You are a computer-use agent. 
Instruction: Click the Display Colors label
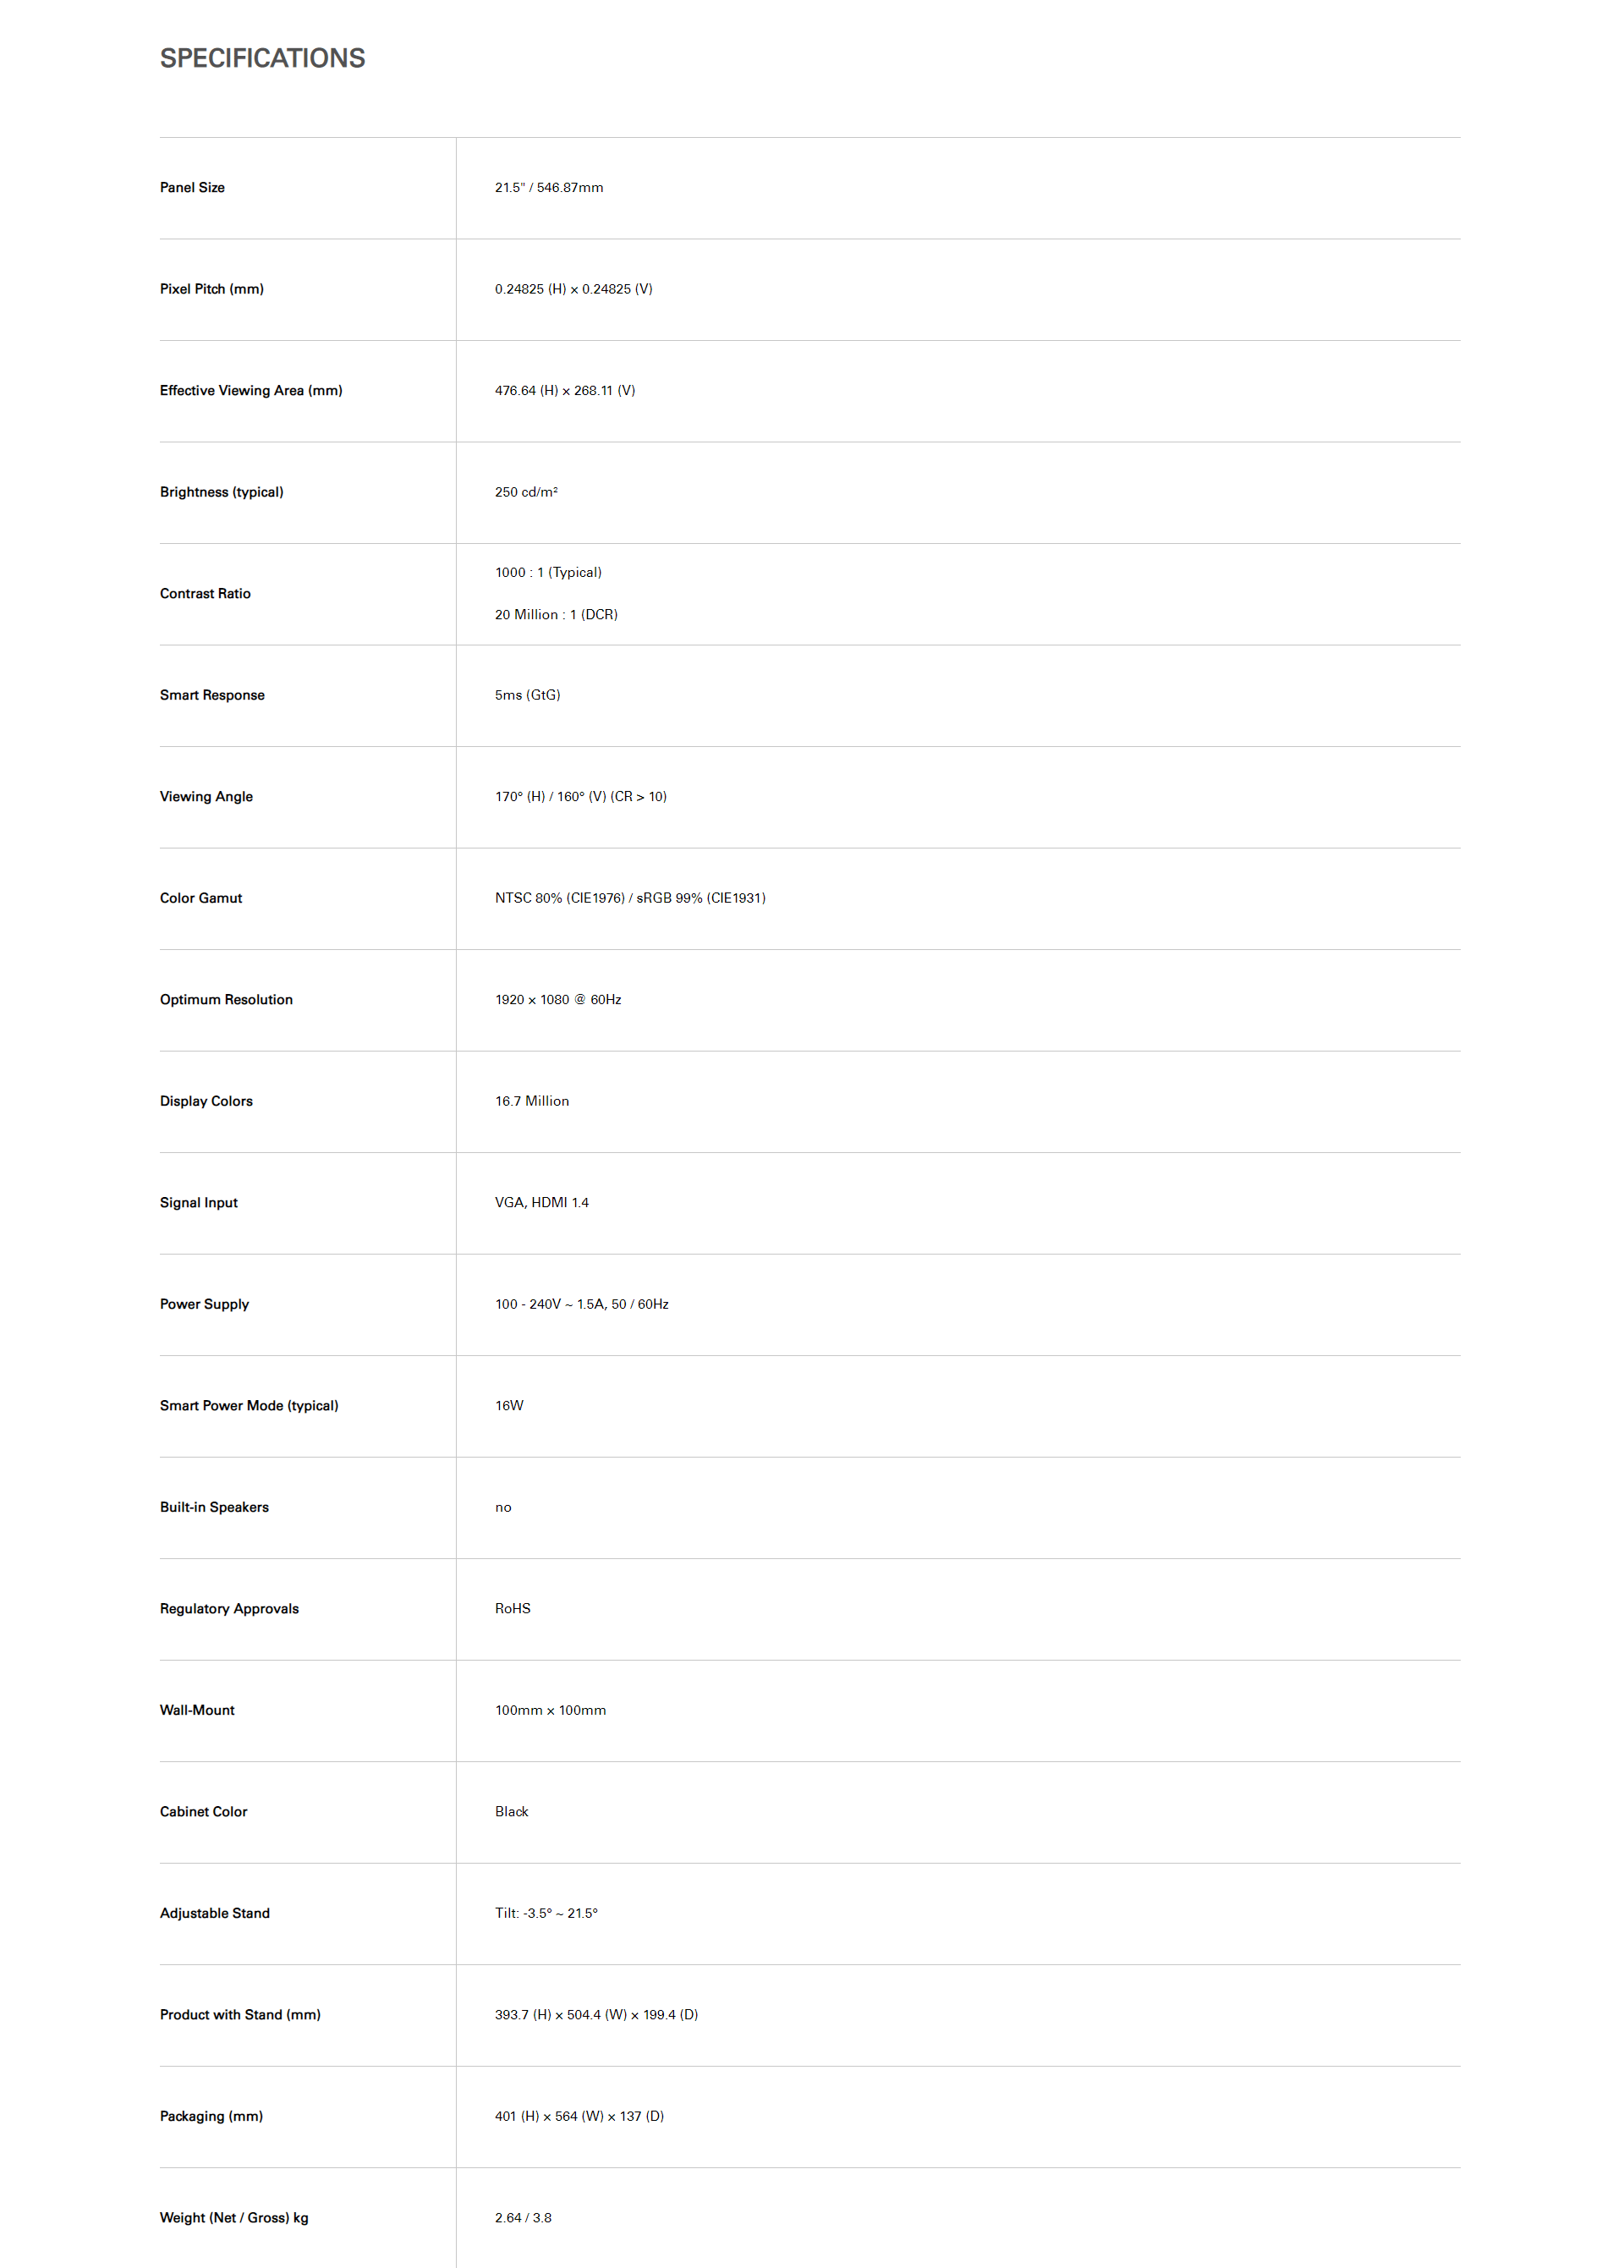[x=206, y=1101]
